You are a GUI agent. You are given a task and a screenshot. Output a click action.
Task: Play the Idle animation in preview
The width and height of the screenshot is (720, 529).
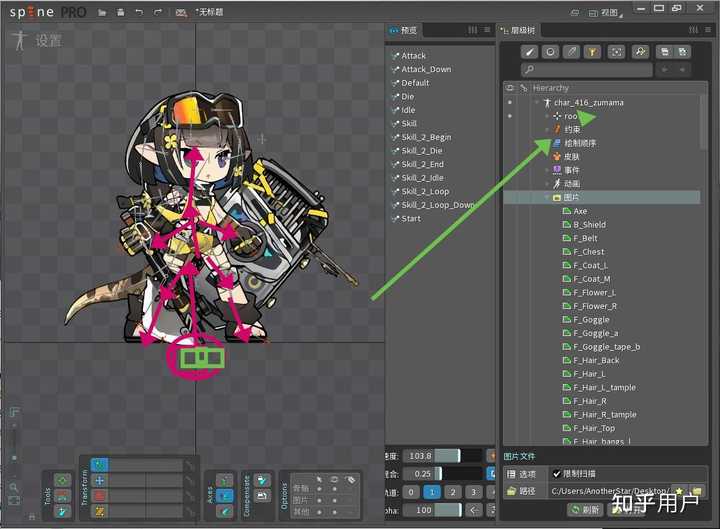coord(408,110)
